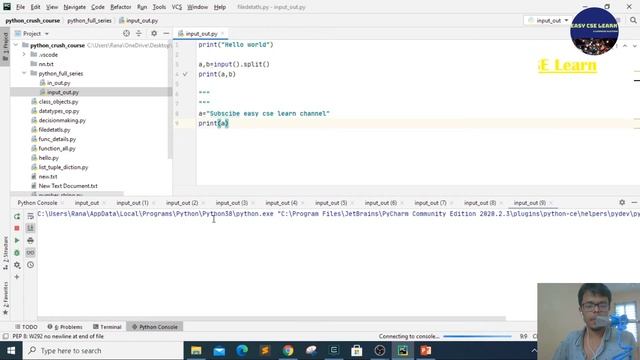640x360 pixels.
Task: Open the Project view dropdown
Action: [x=32, y=33]
